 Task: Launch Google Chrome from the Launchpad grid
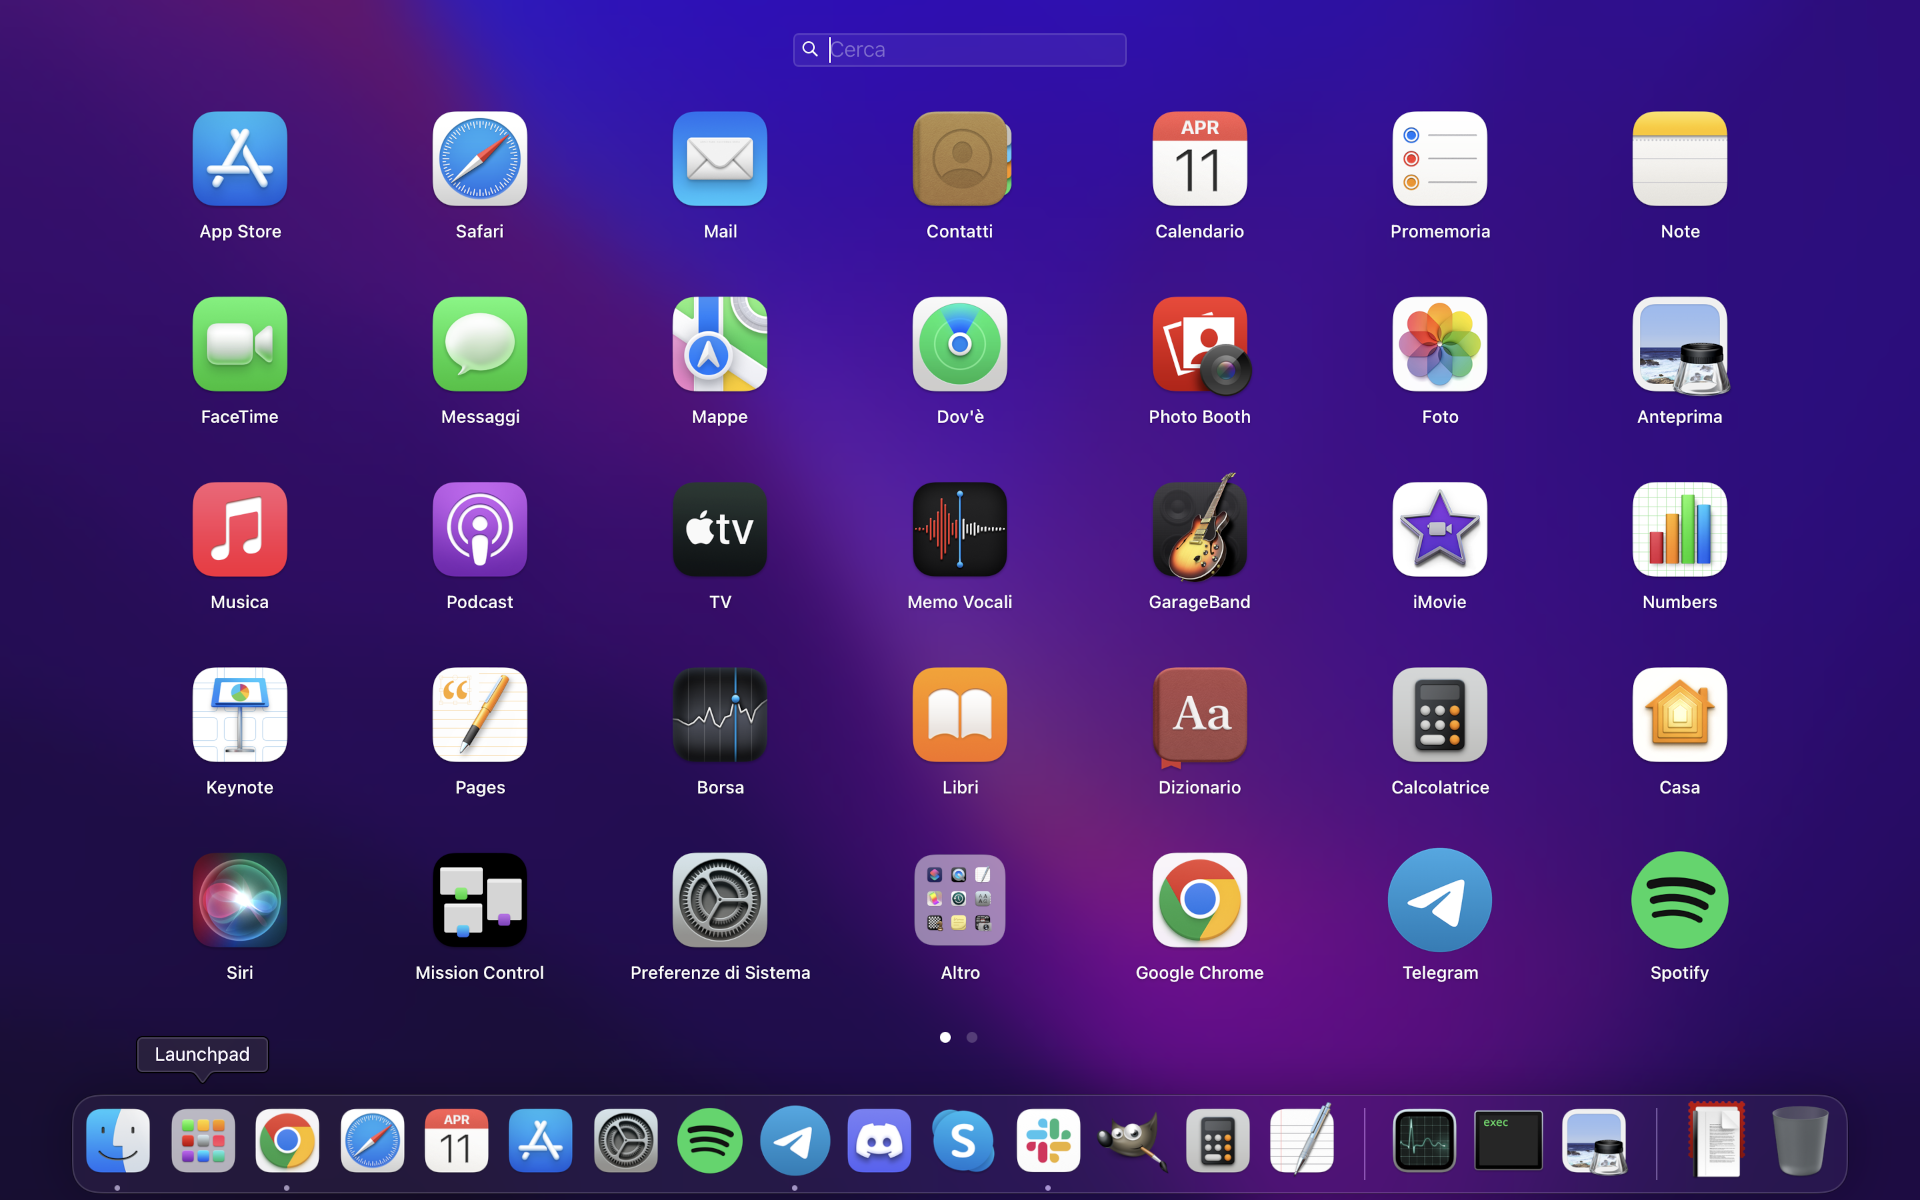click(x=1200, y=900)
